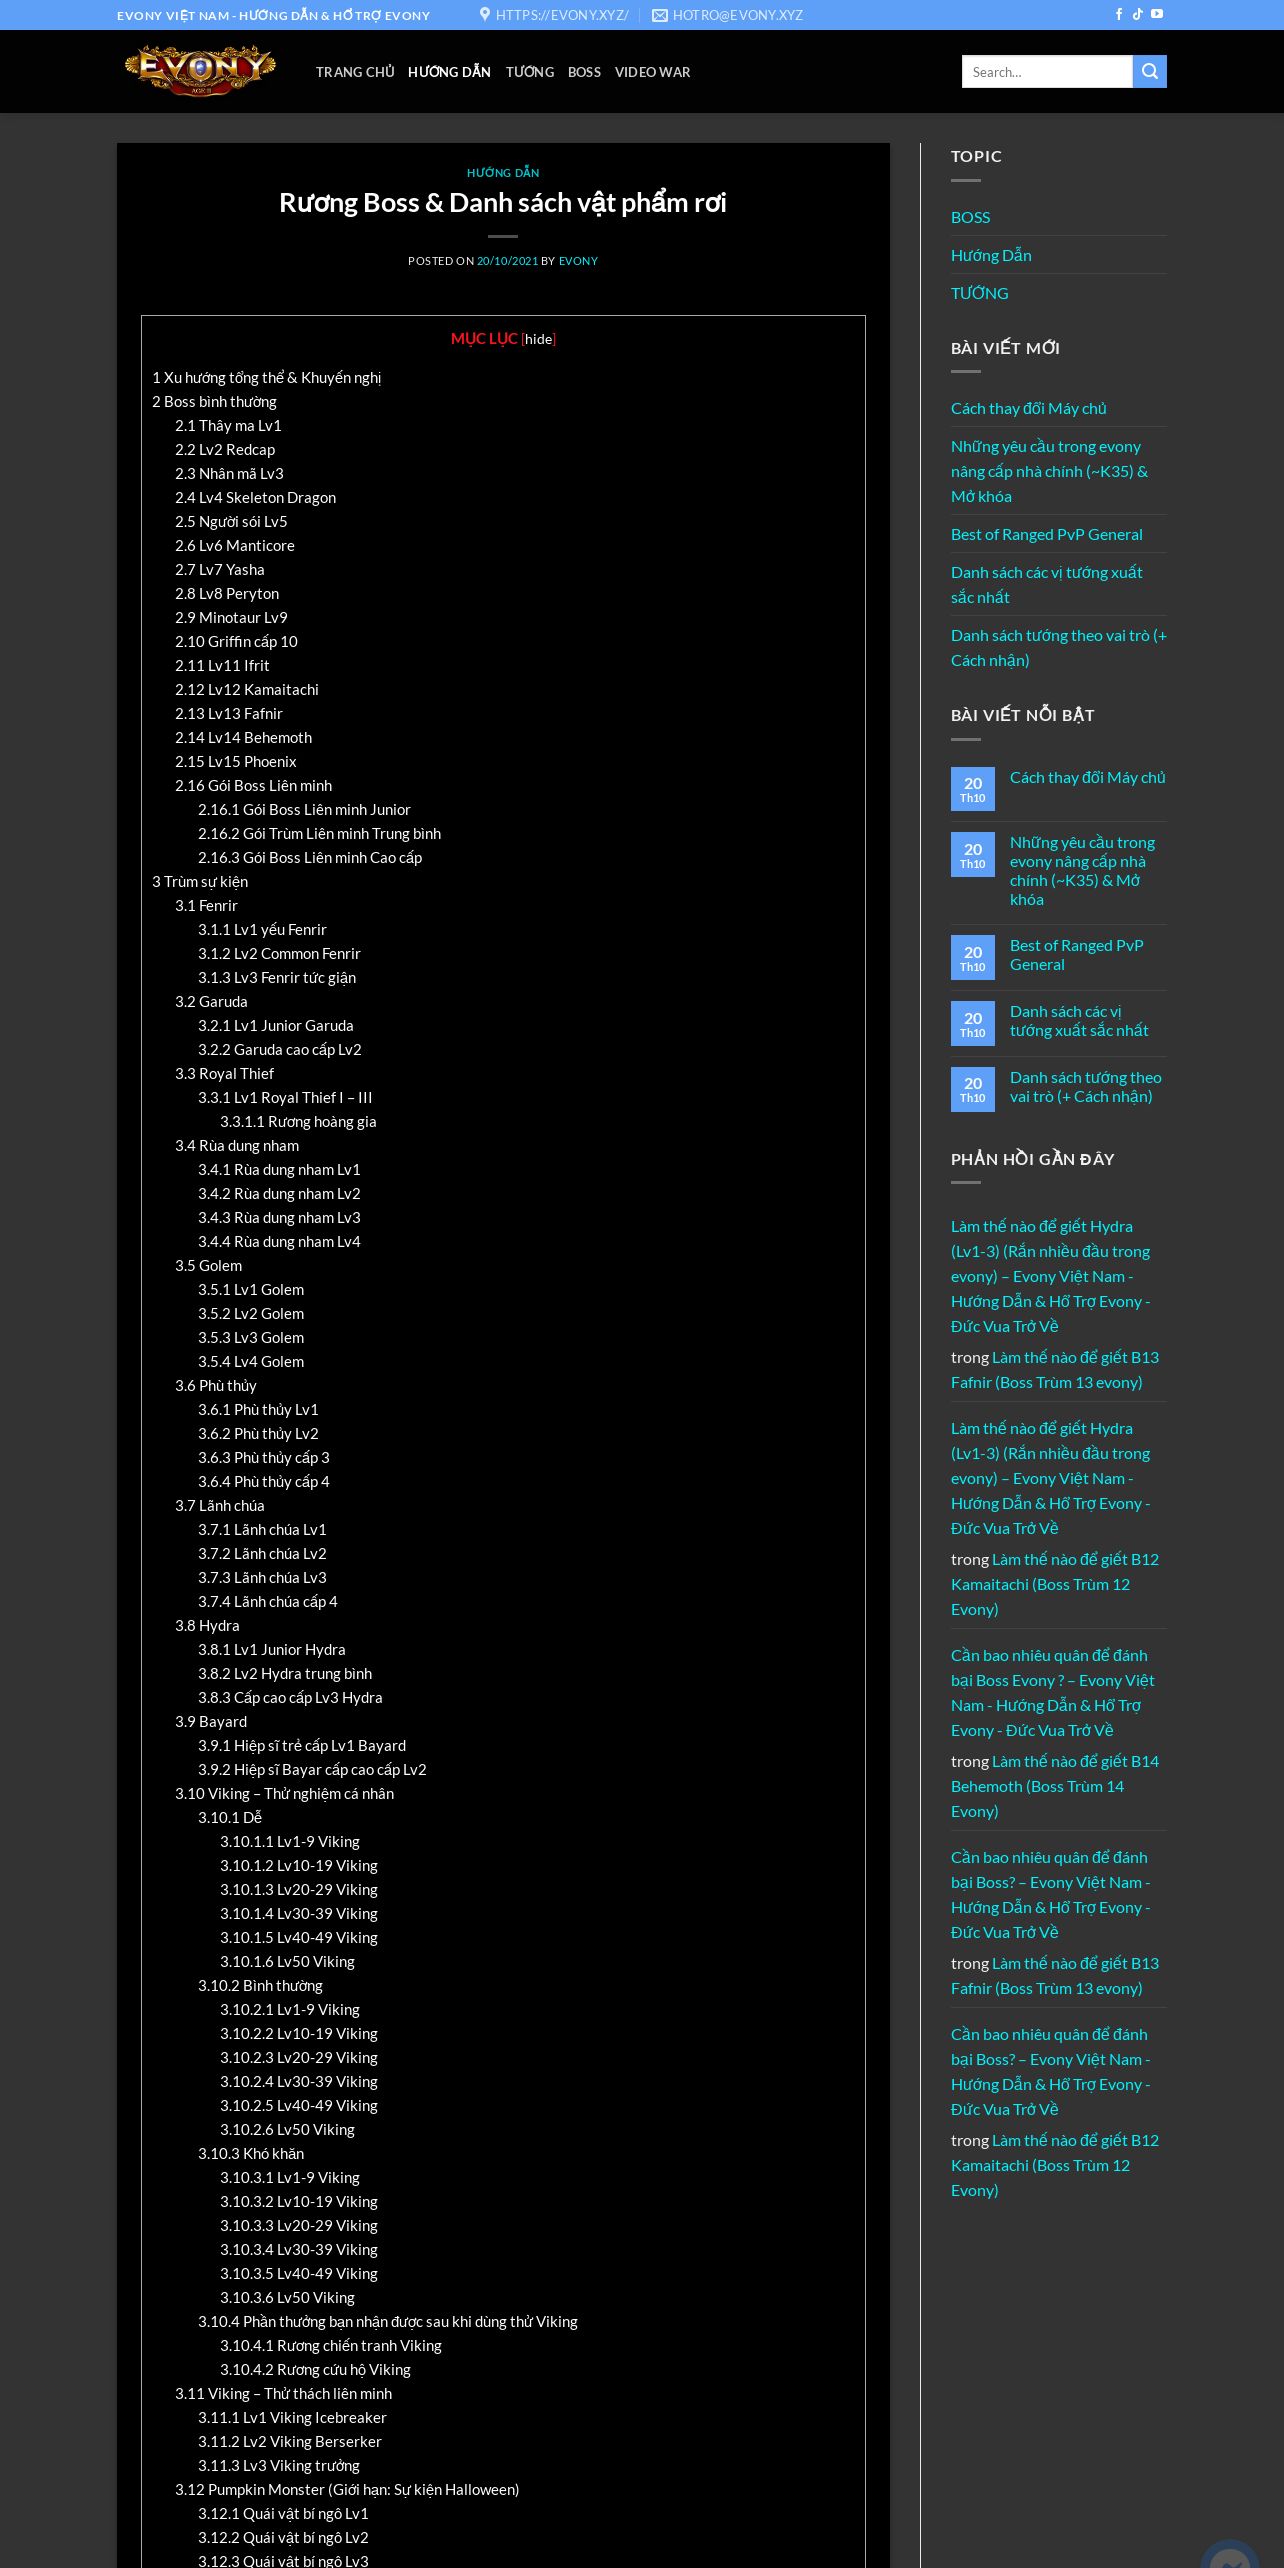Open Cách thay đổi Máy chủ under Bài Viết Nổi Bật
The image size is (1284, 2568).
[x=1088, y=777]
